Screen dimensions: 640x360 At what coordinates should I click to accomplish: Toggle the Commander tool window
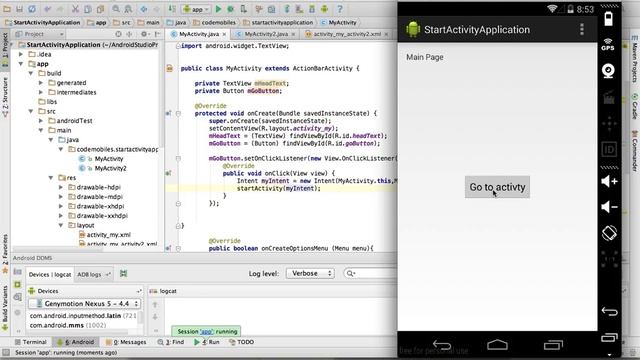click(x=635, y=151)
